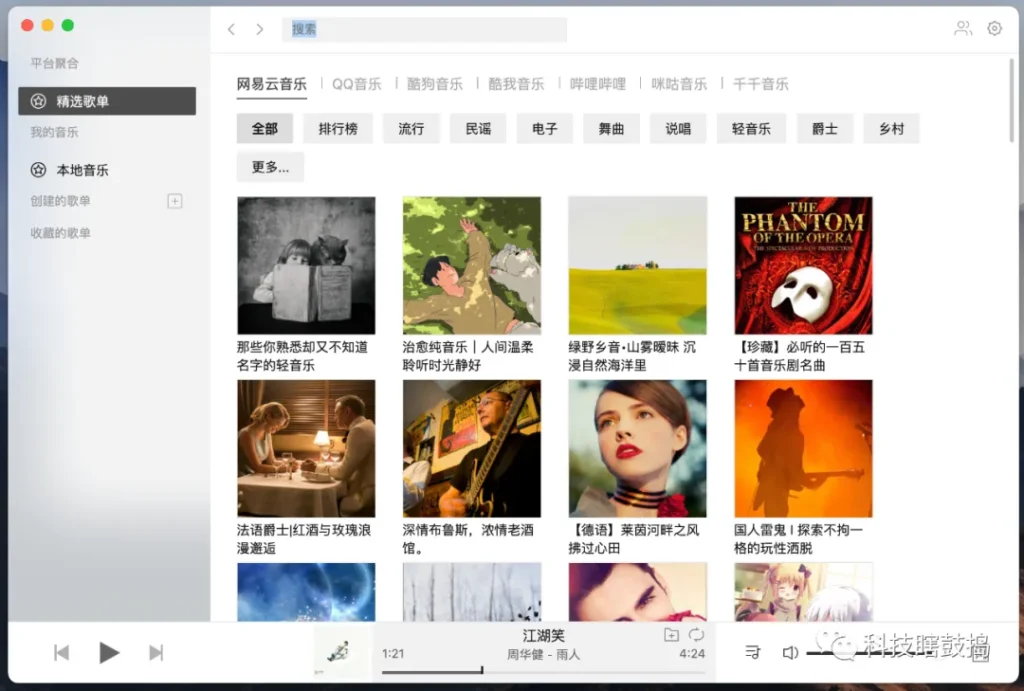This screenshot has width=1024, height=691.
Task: Skip to the previous track
Action: pos(61,652)
